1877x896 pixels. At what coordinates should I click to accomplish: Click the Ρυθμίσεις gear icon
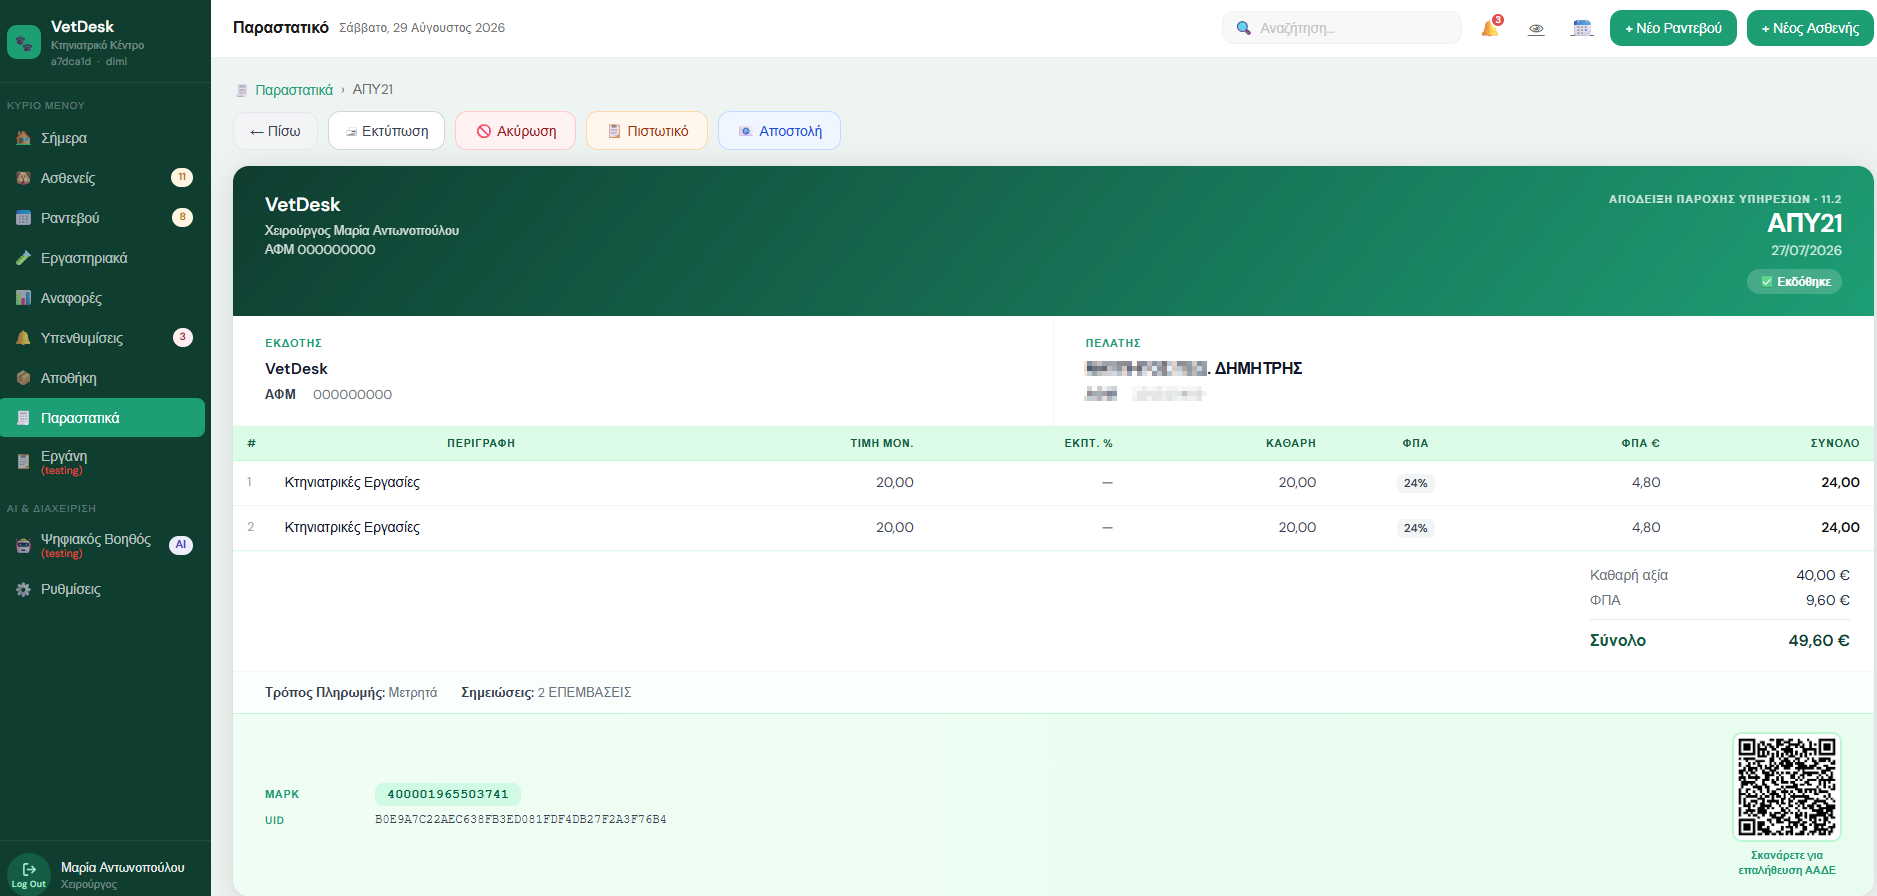coord(23,589)
